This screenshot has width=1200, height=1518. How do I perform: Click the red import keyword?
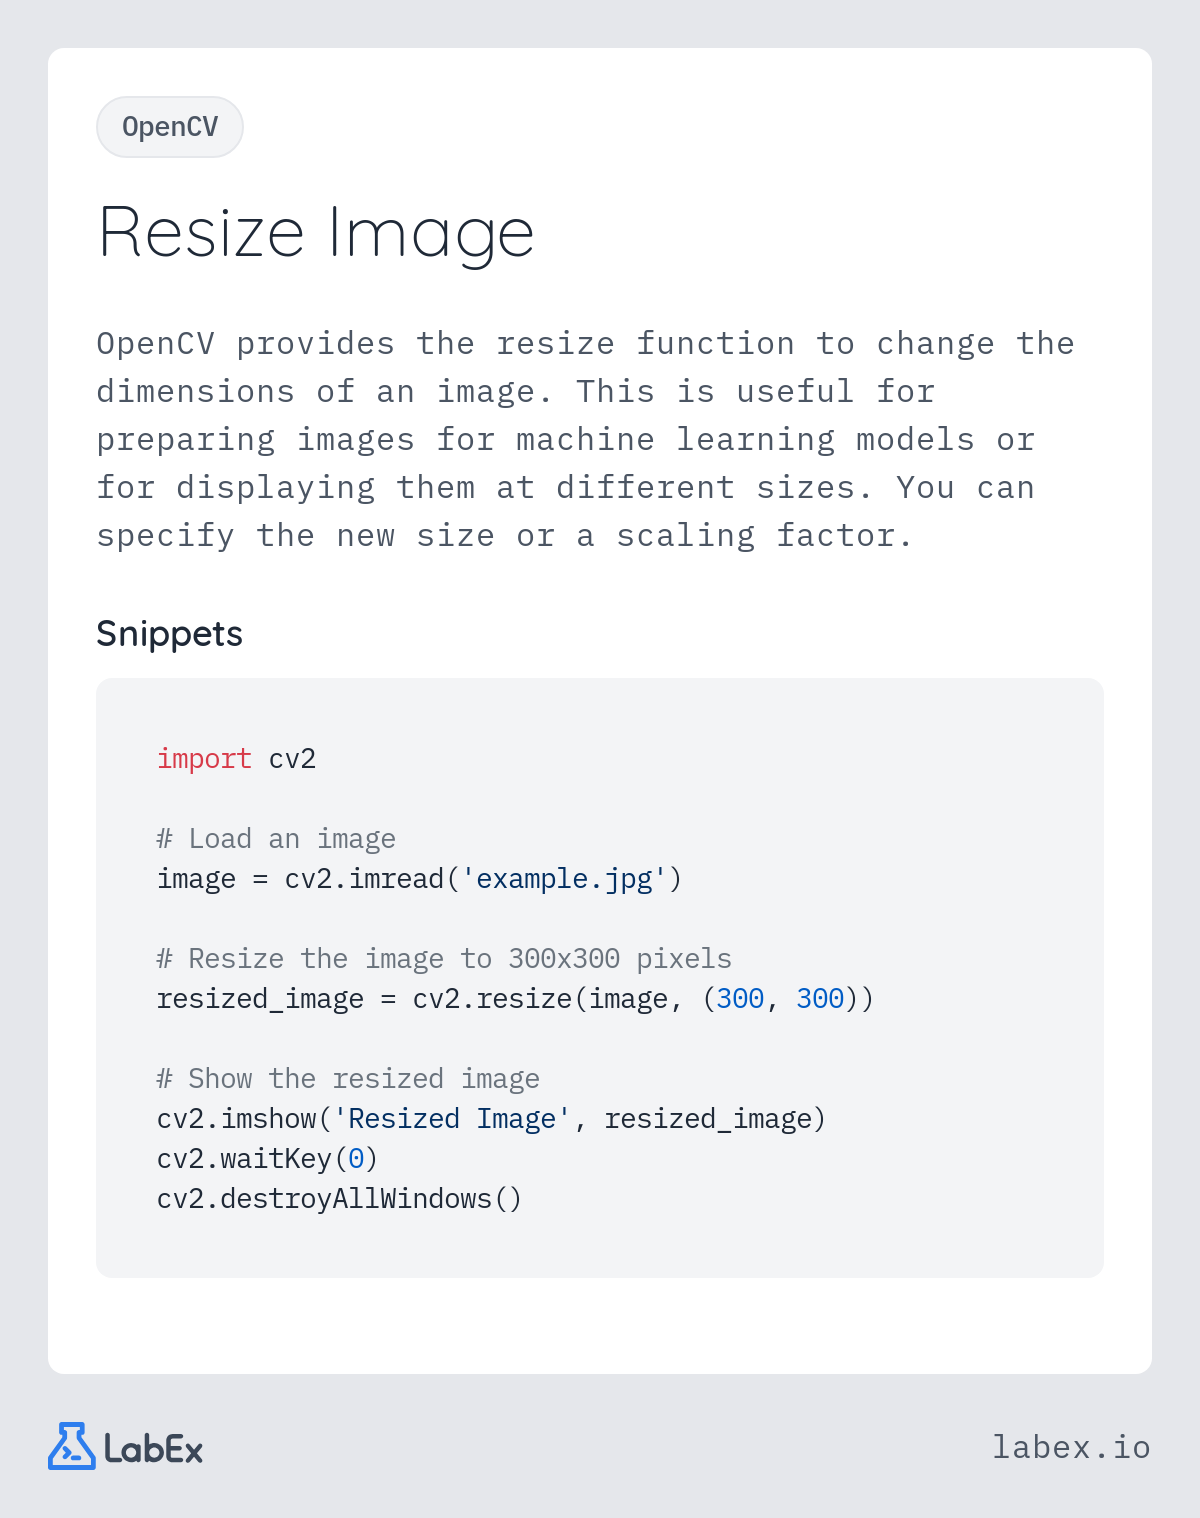204,759
